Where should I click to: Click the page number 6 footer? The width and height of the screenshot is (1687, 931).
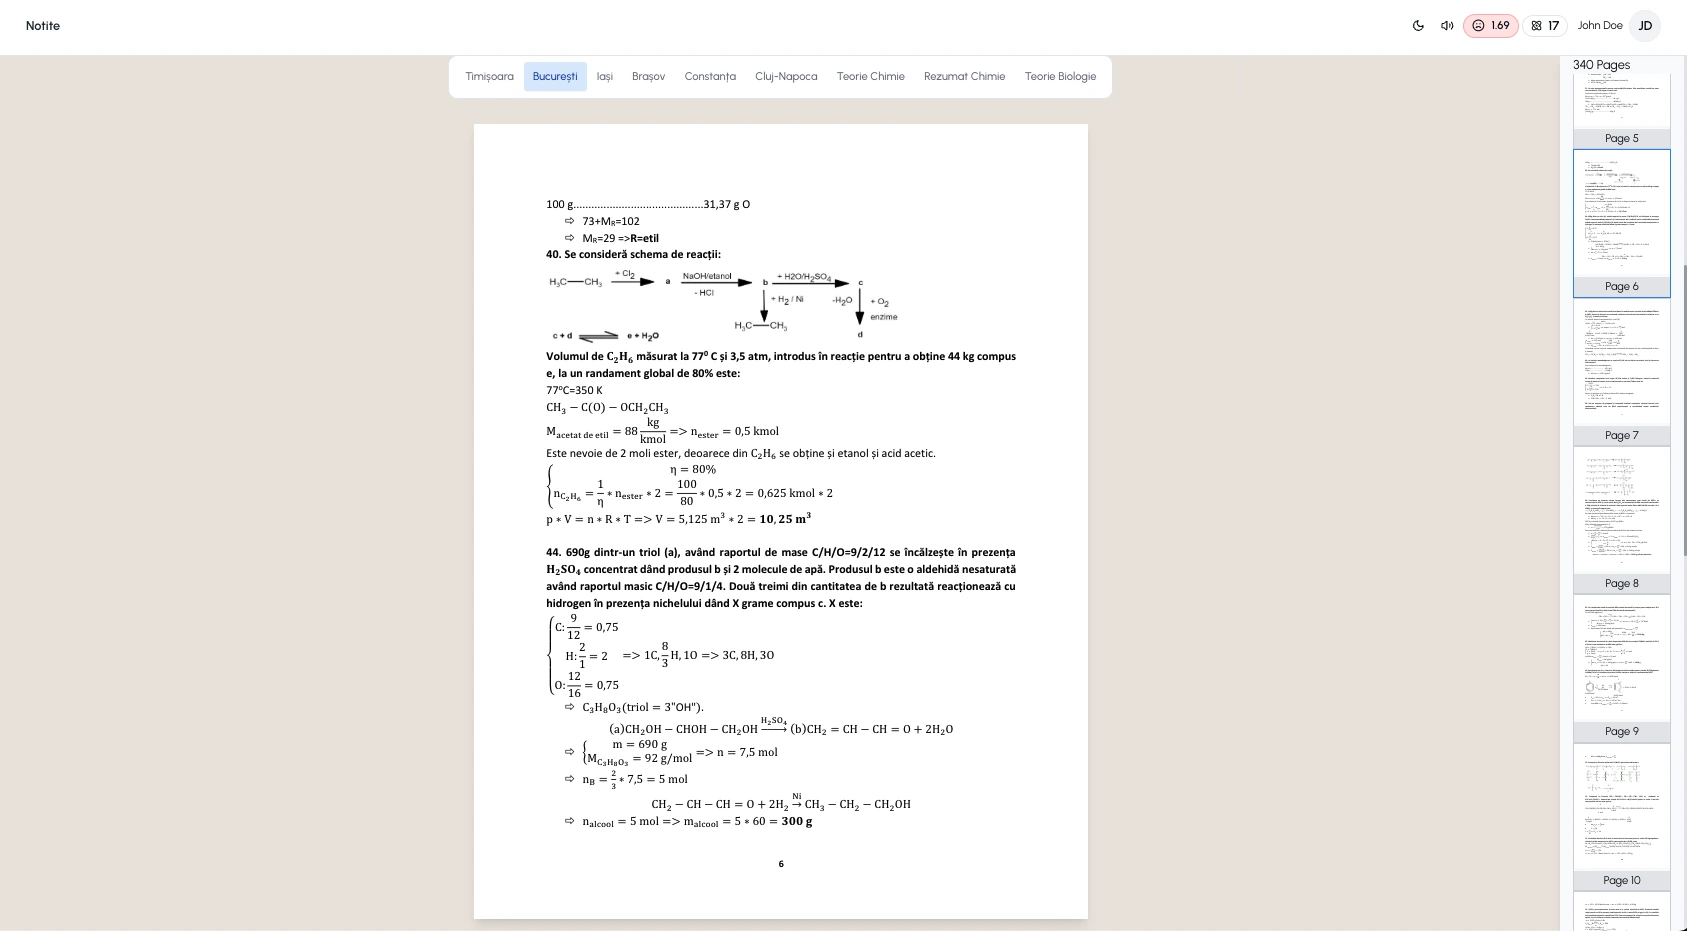pos(781,864)
